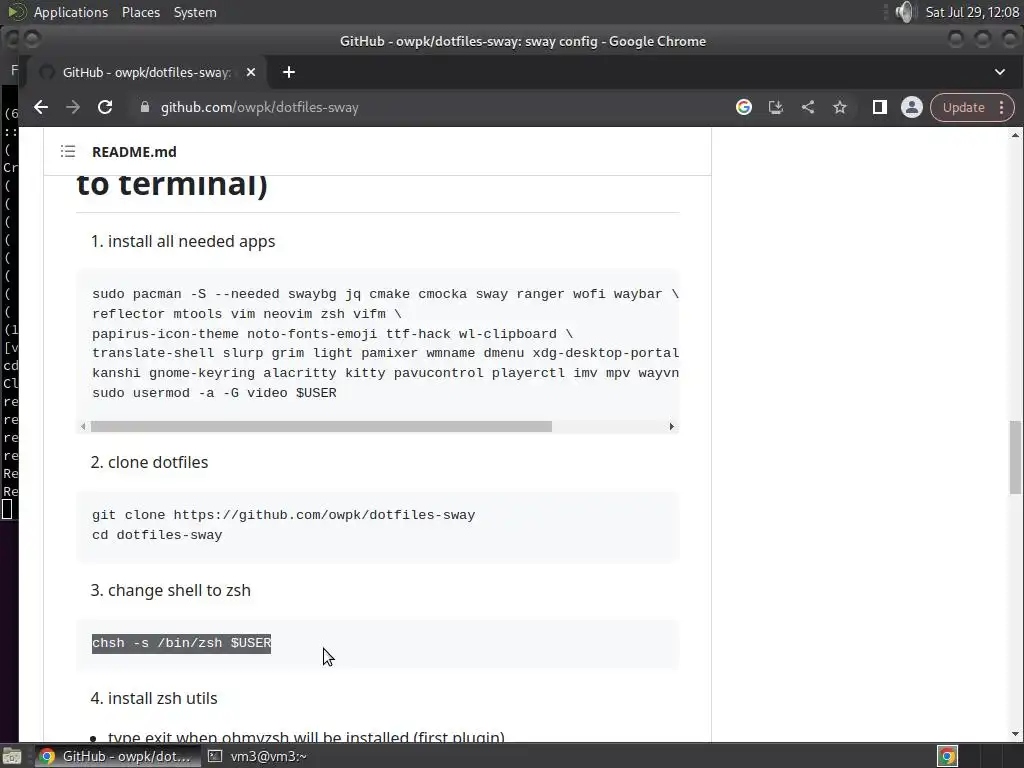Click code block scroll left arrow
Screen dimensions: 1024x768
click(x=83, y=426)
